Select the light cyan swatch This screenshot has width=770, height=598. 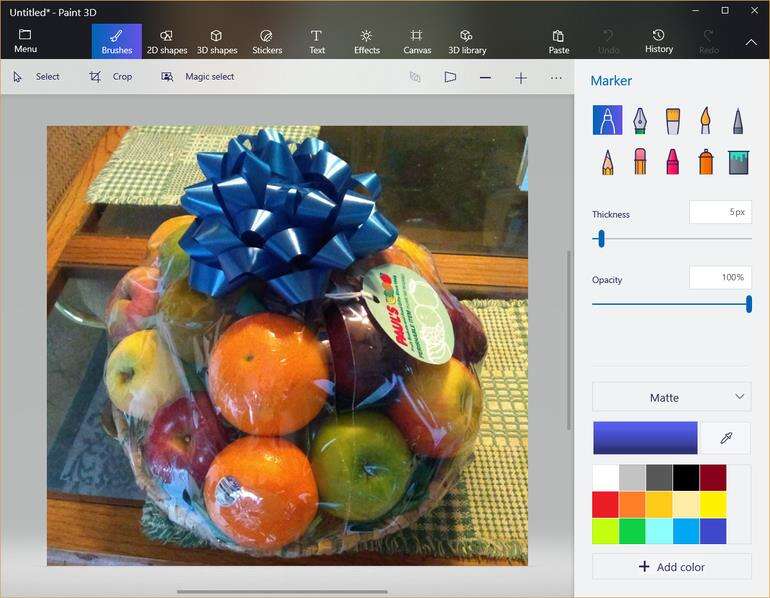tap(659, 531)
